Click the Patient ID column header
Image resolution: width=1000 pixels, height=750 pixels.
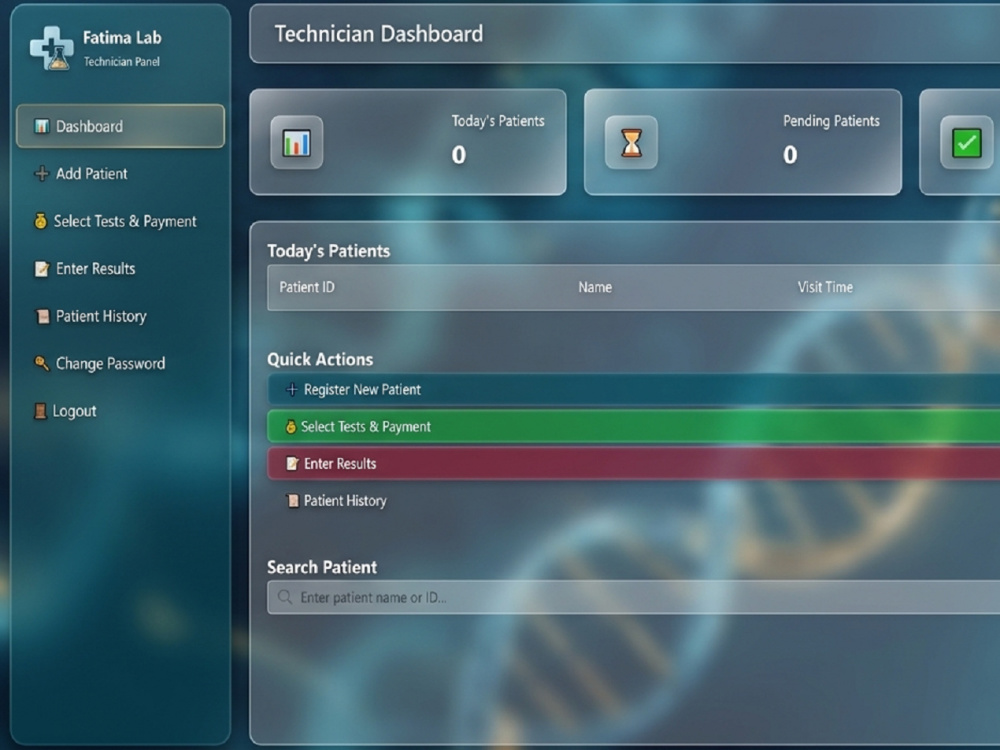click(307, 288)
